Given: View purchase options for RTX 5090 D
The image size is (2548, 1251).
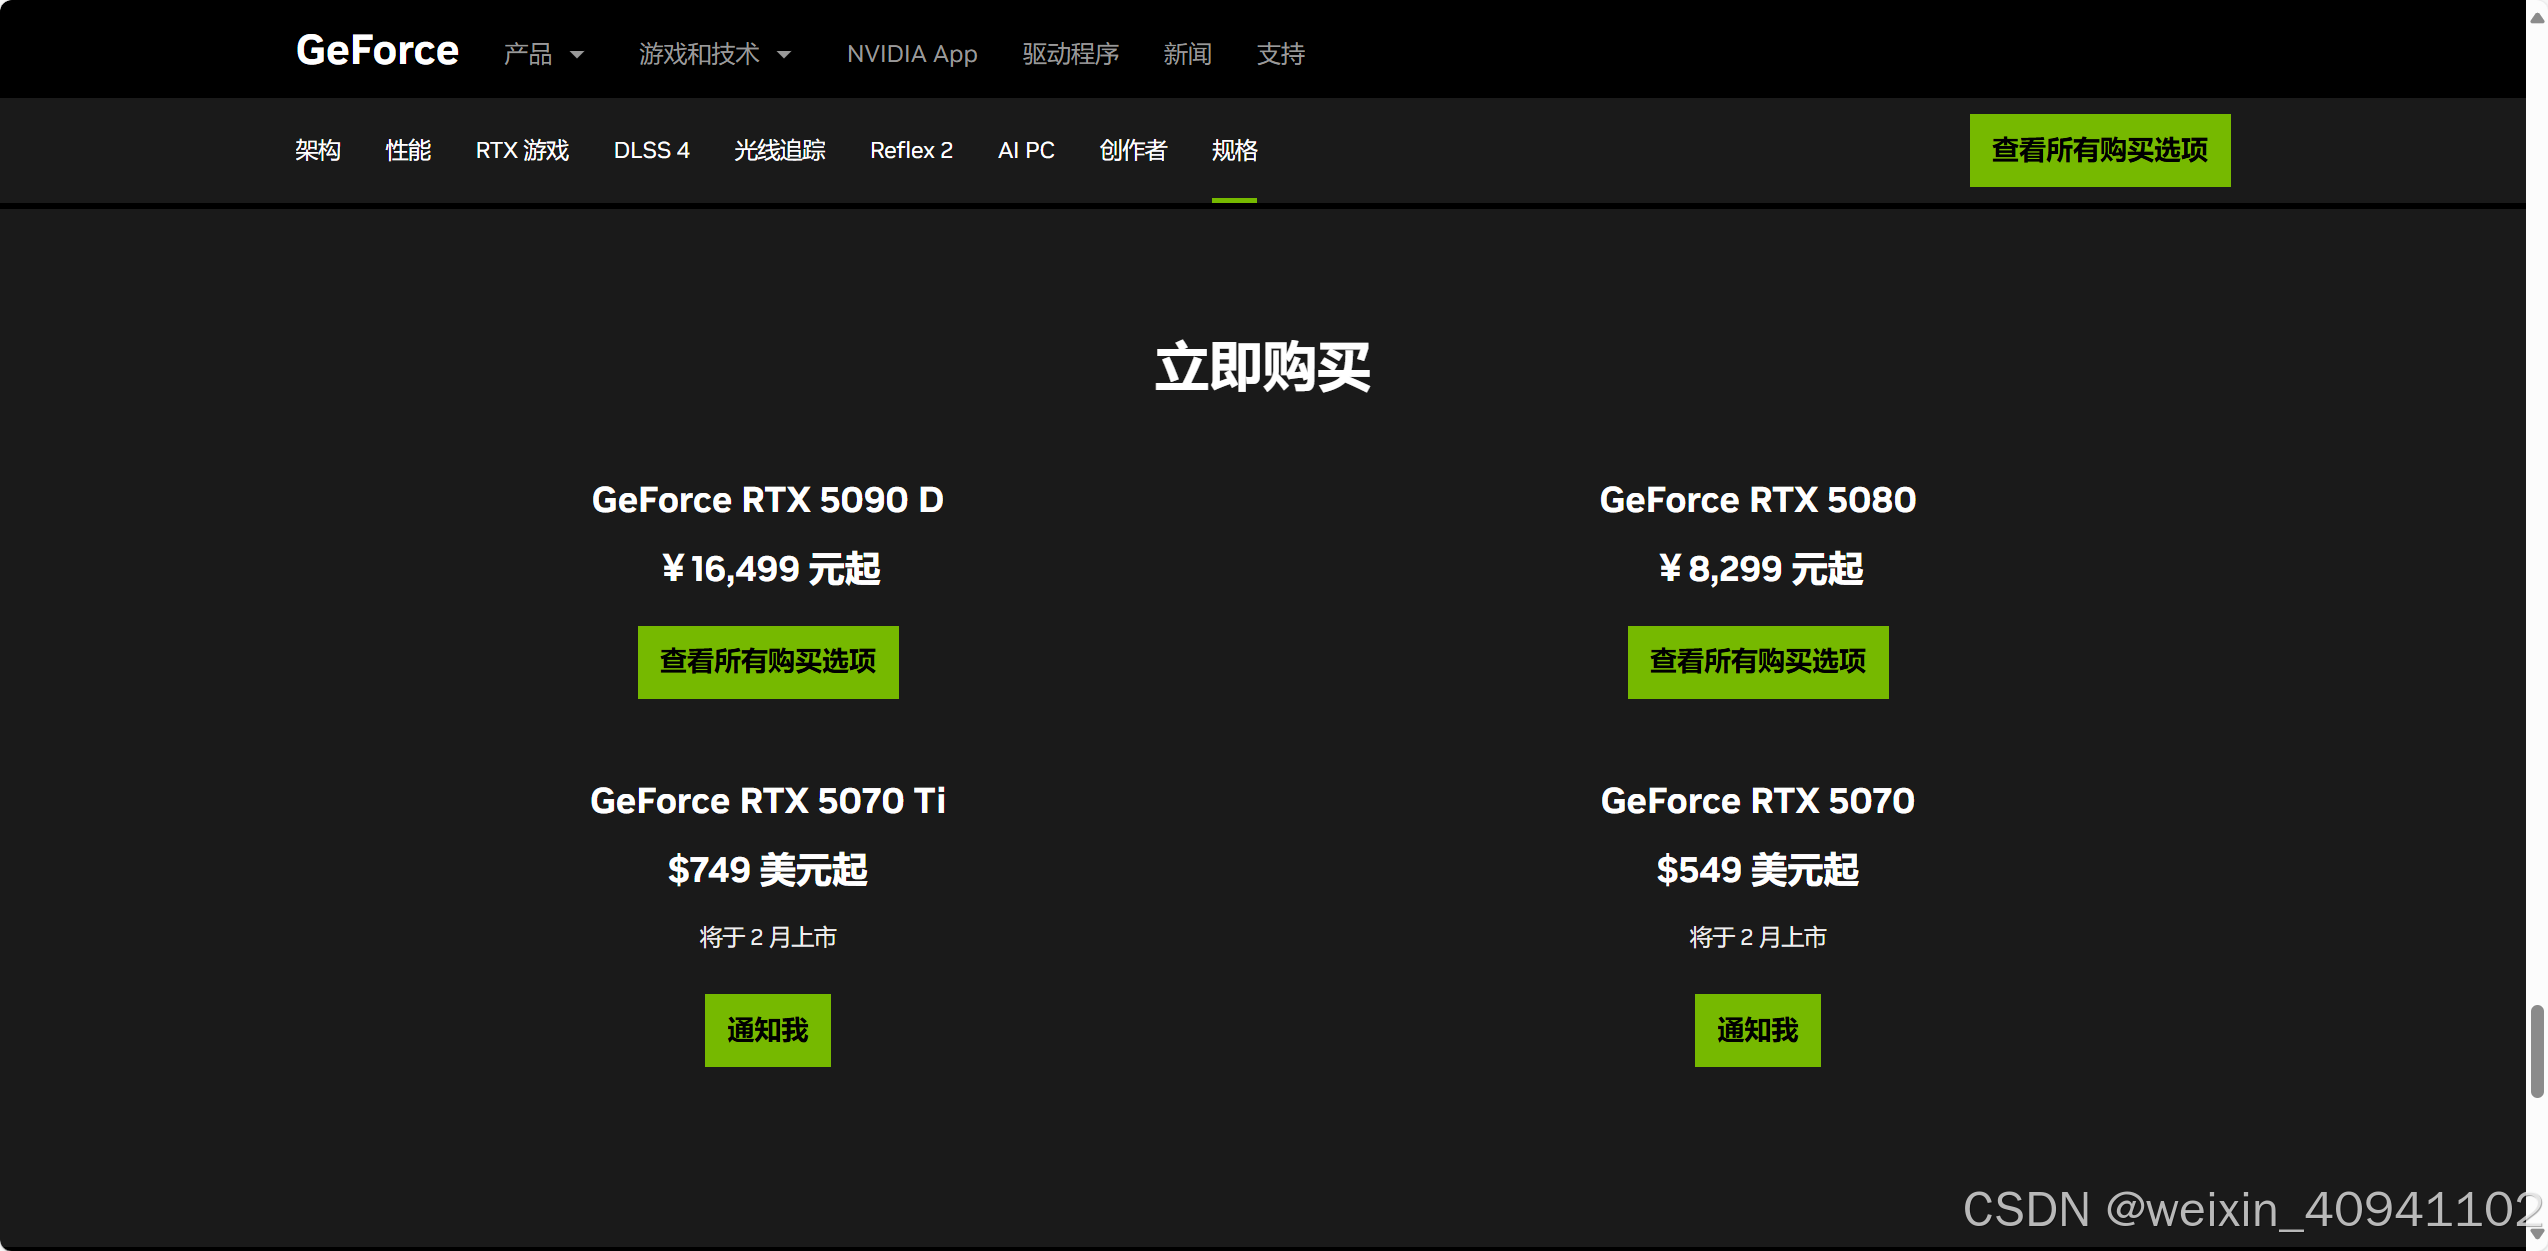Looking at the screenshot, I should click(x=767, y=662).
